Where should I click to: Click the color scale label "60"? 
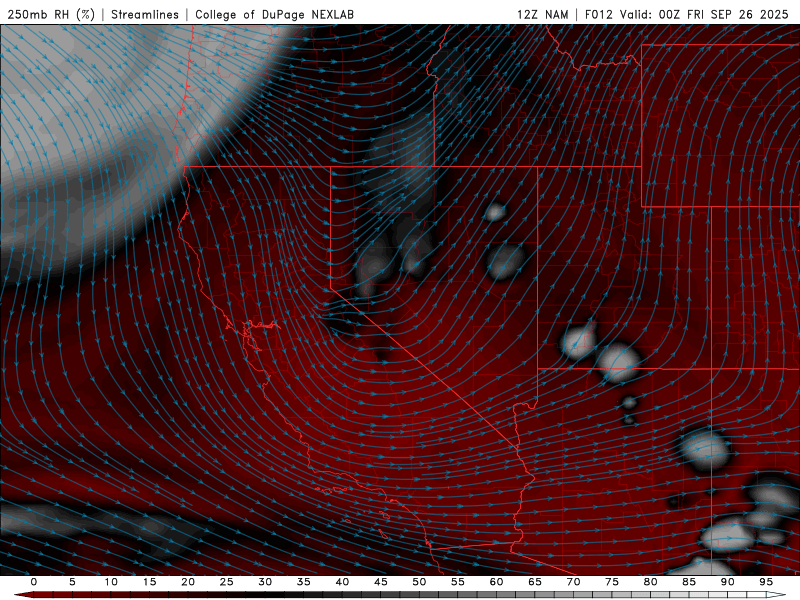point(496,582)
